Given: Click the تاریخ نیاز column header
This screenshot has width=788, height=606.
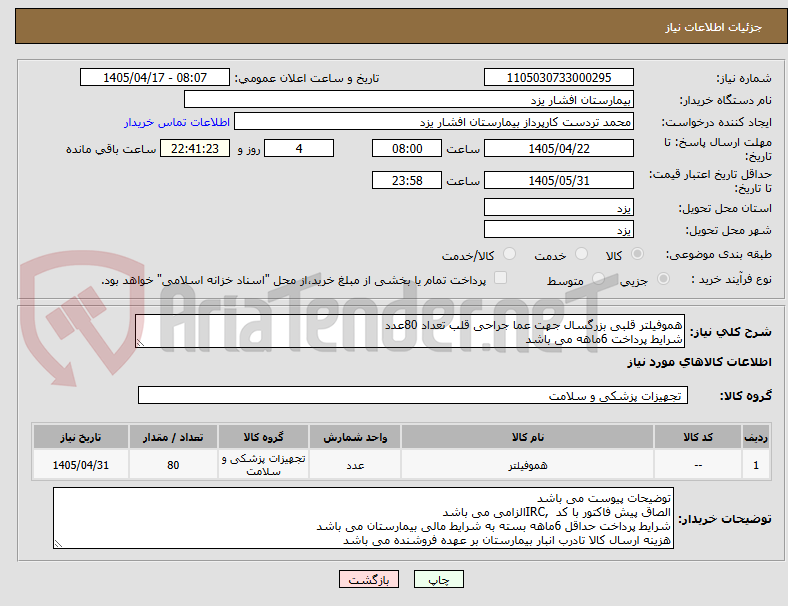Looking at the screenshot, I should coord(80,437).
